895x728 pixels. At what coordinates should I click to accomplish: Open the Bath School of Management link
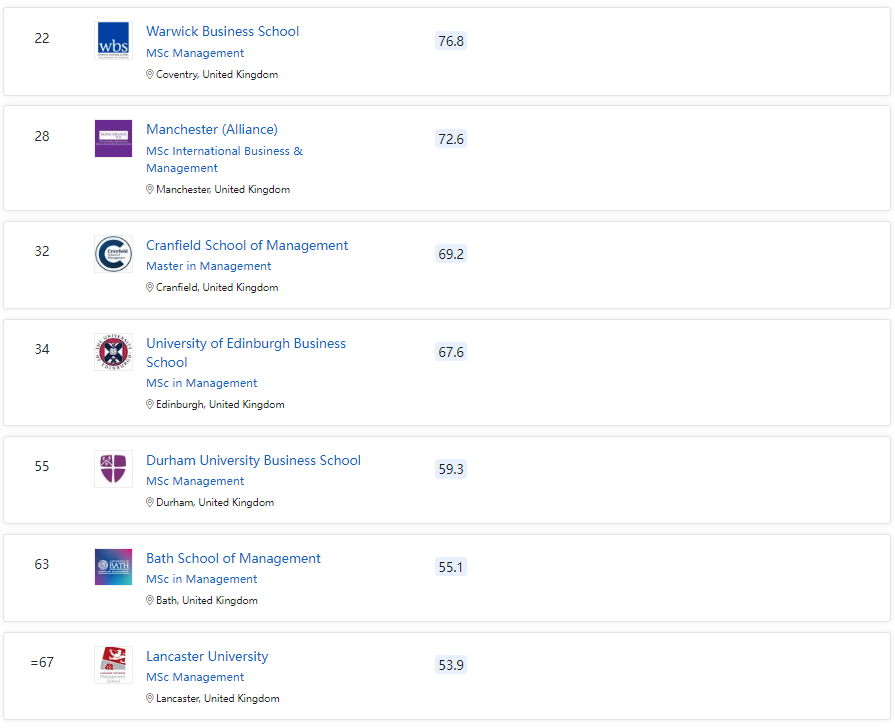click(x=233, y=558)
